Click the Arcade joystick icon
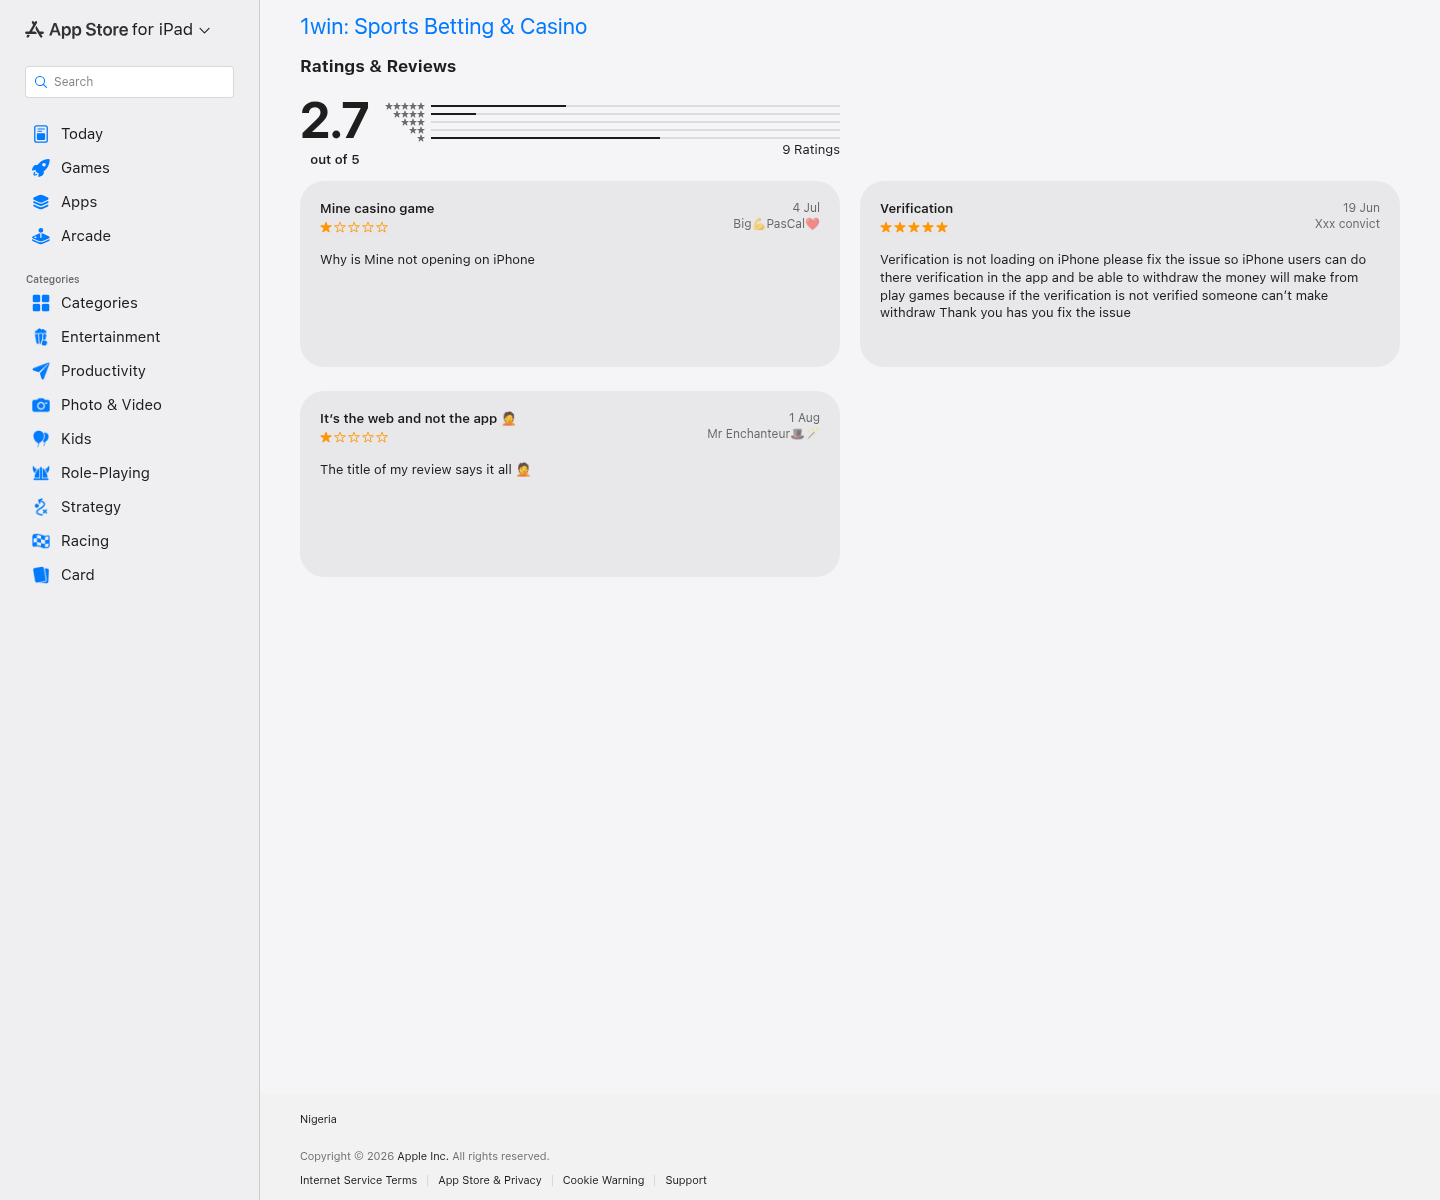This screenshot has width=1440, height=1200. (41, 236)
